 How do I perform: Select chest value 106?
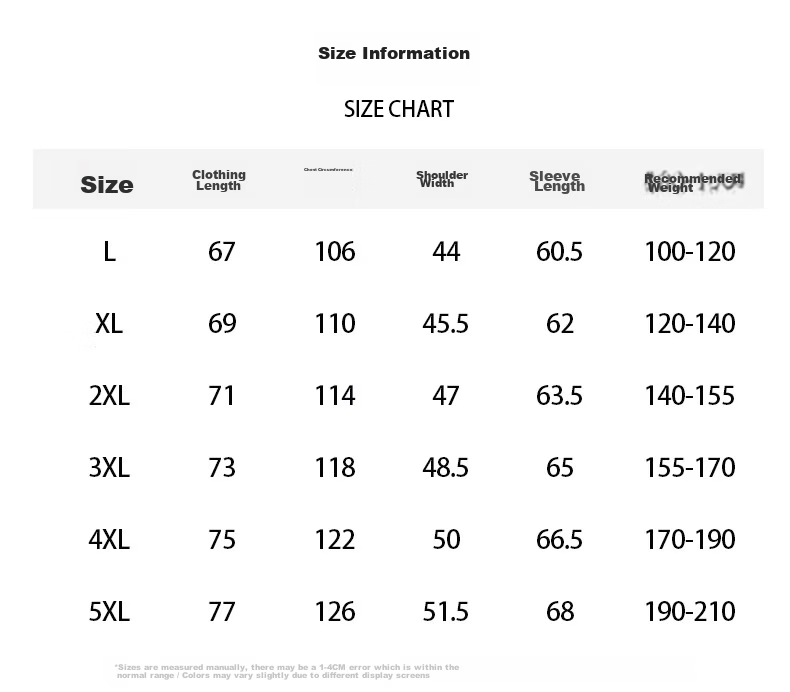click(335, 251)
